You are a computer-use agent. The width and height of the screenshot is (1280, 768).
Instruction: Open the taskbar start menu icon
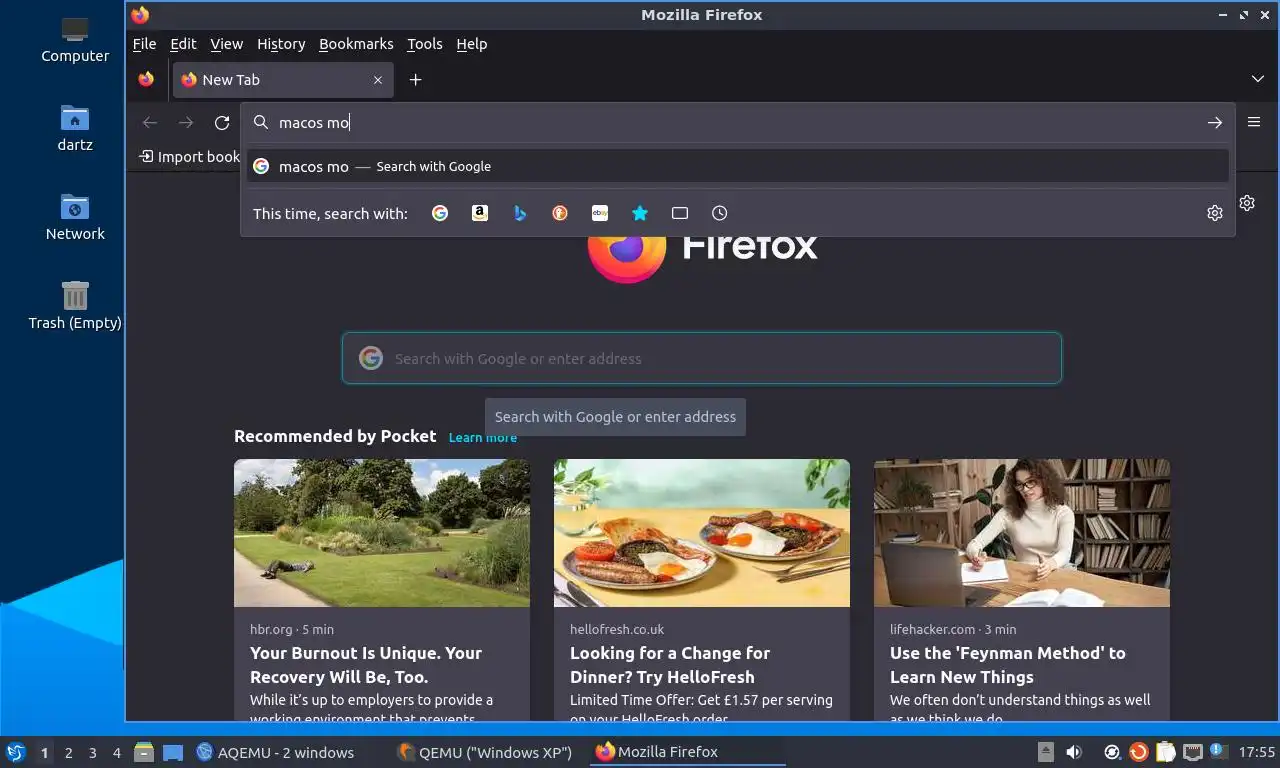pos(15,752)
